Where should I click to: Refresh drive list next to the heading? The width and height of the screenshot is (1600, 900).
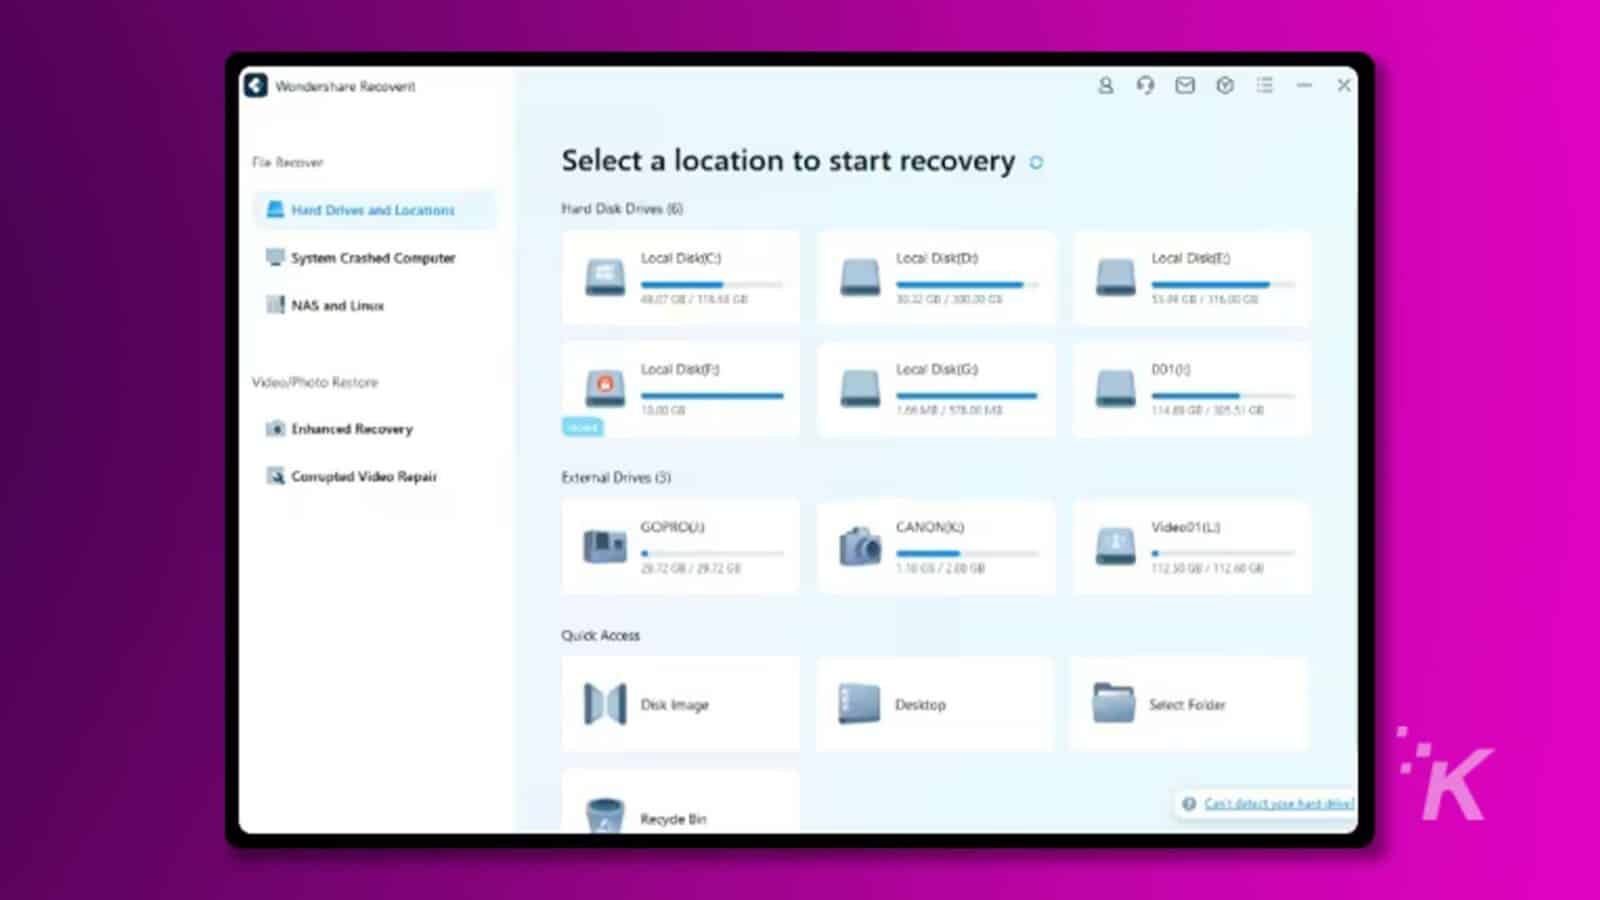[1036, 162]
